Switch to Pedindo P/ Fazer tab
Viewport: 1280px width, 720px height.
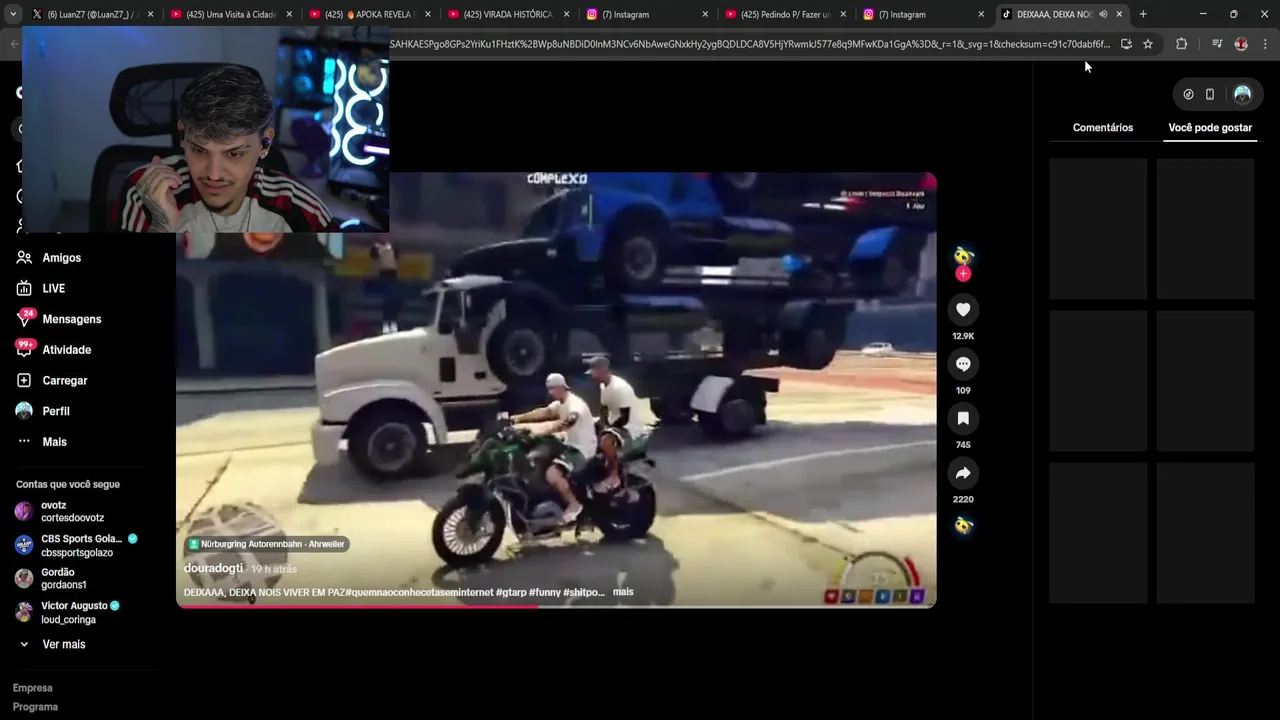click(786, 14)
